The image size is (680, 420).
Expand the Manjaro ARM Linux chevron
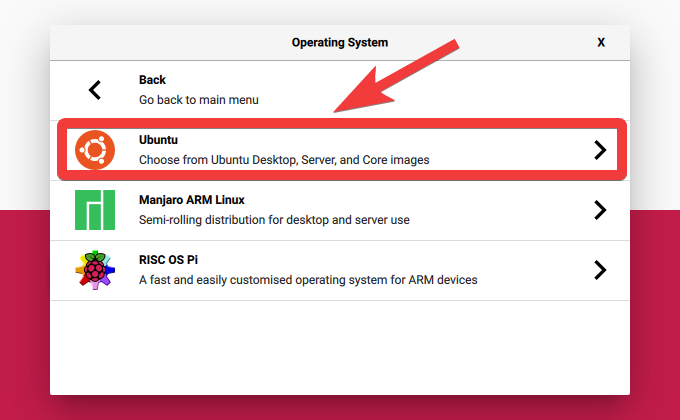pos(600,210)
